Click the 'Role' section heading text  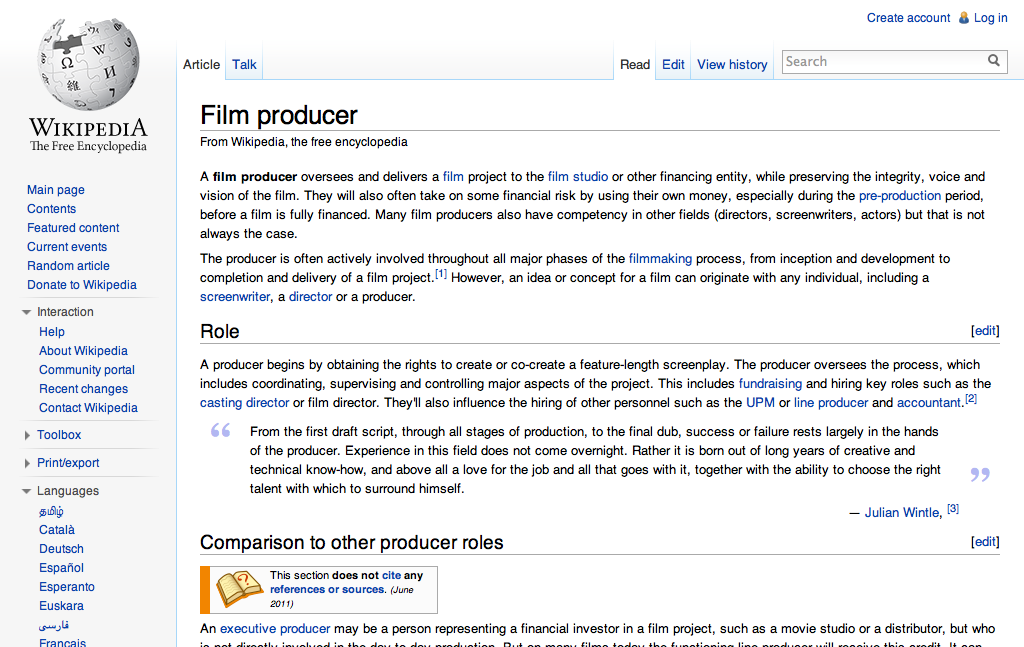pos(219,332)
